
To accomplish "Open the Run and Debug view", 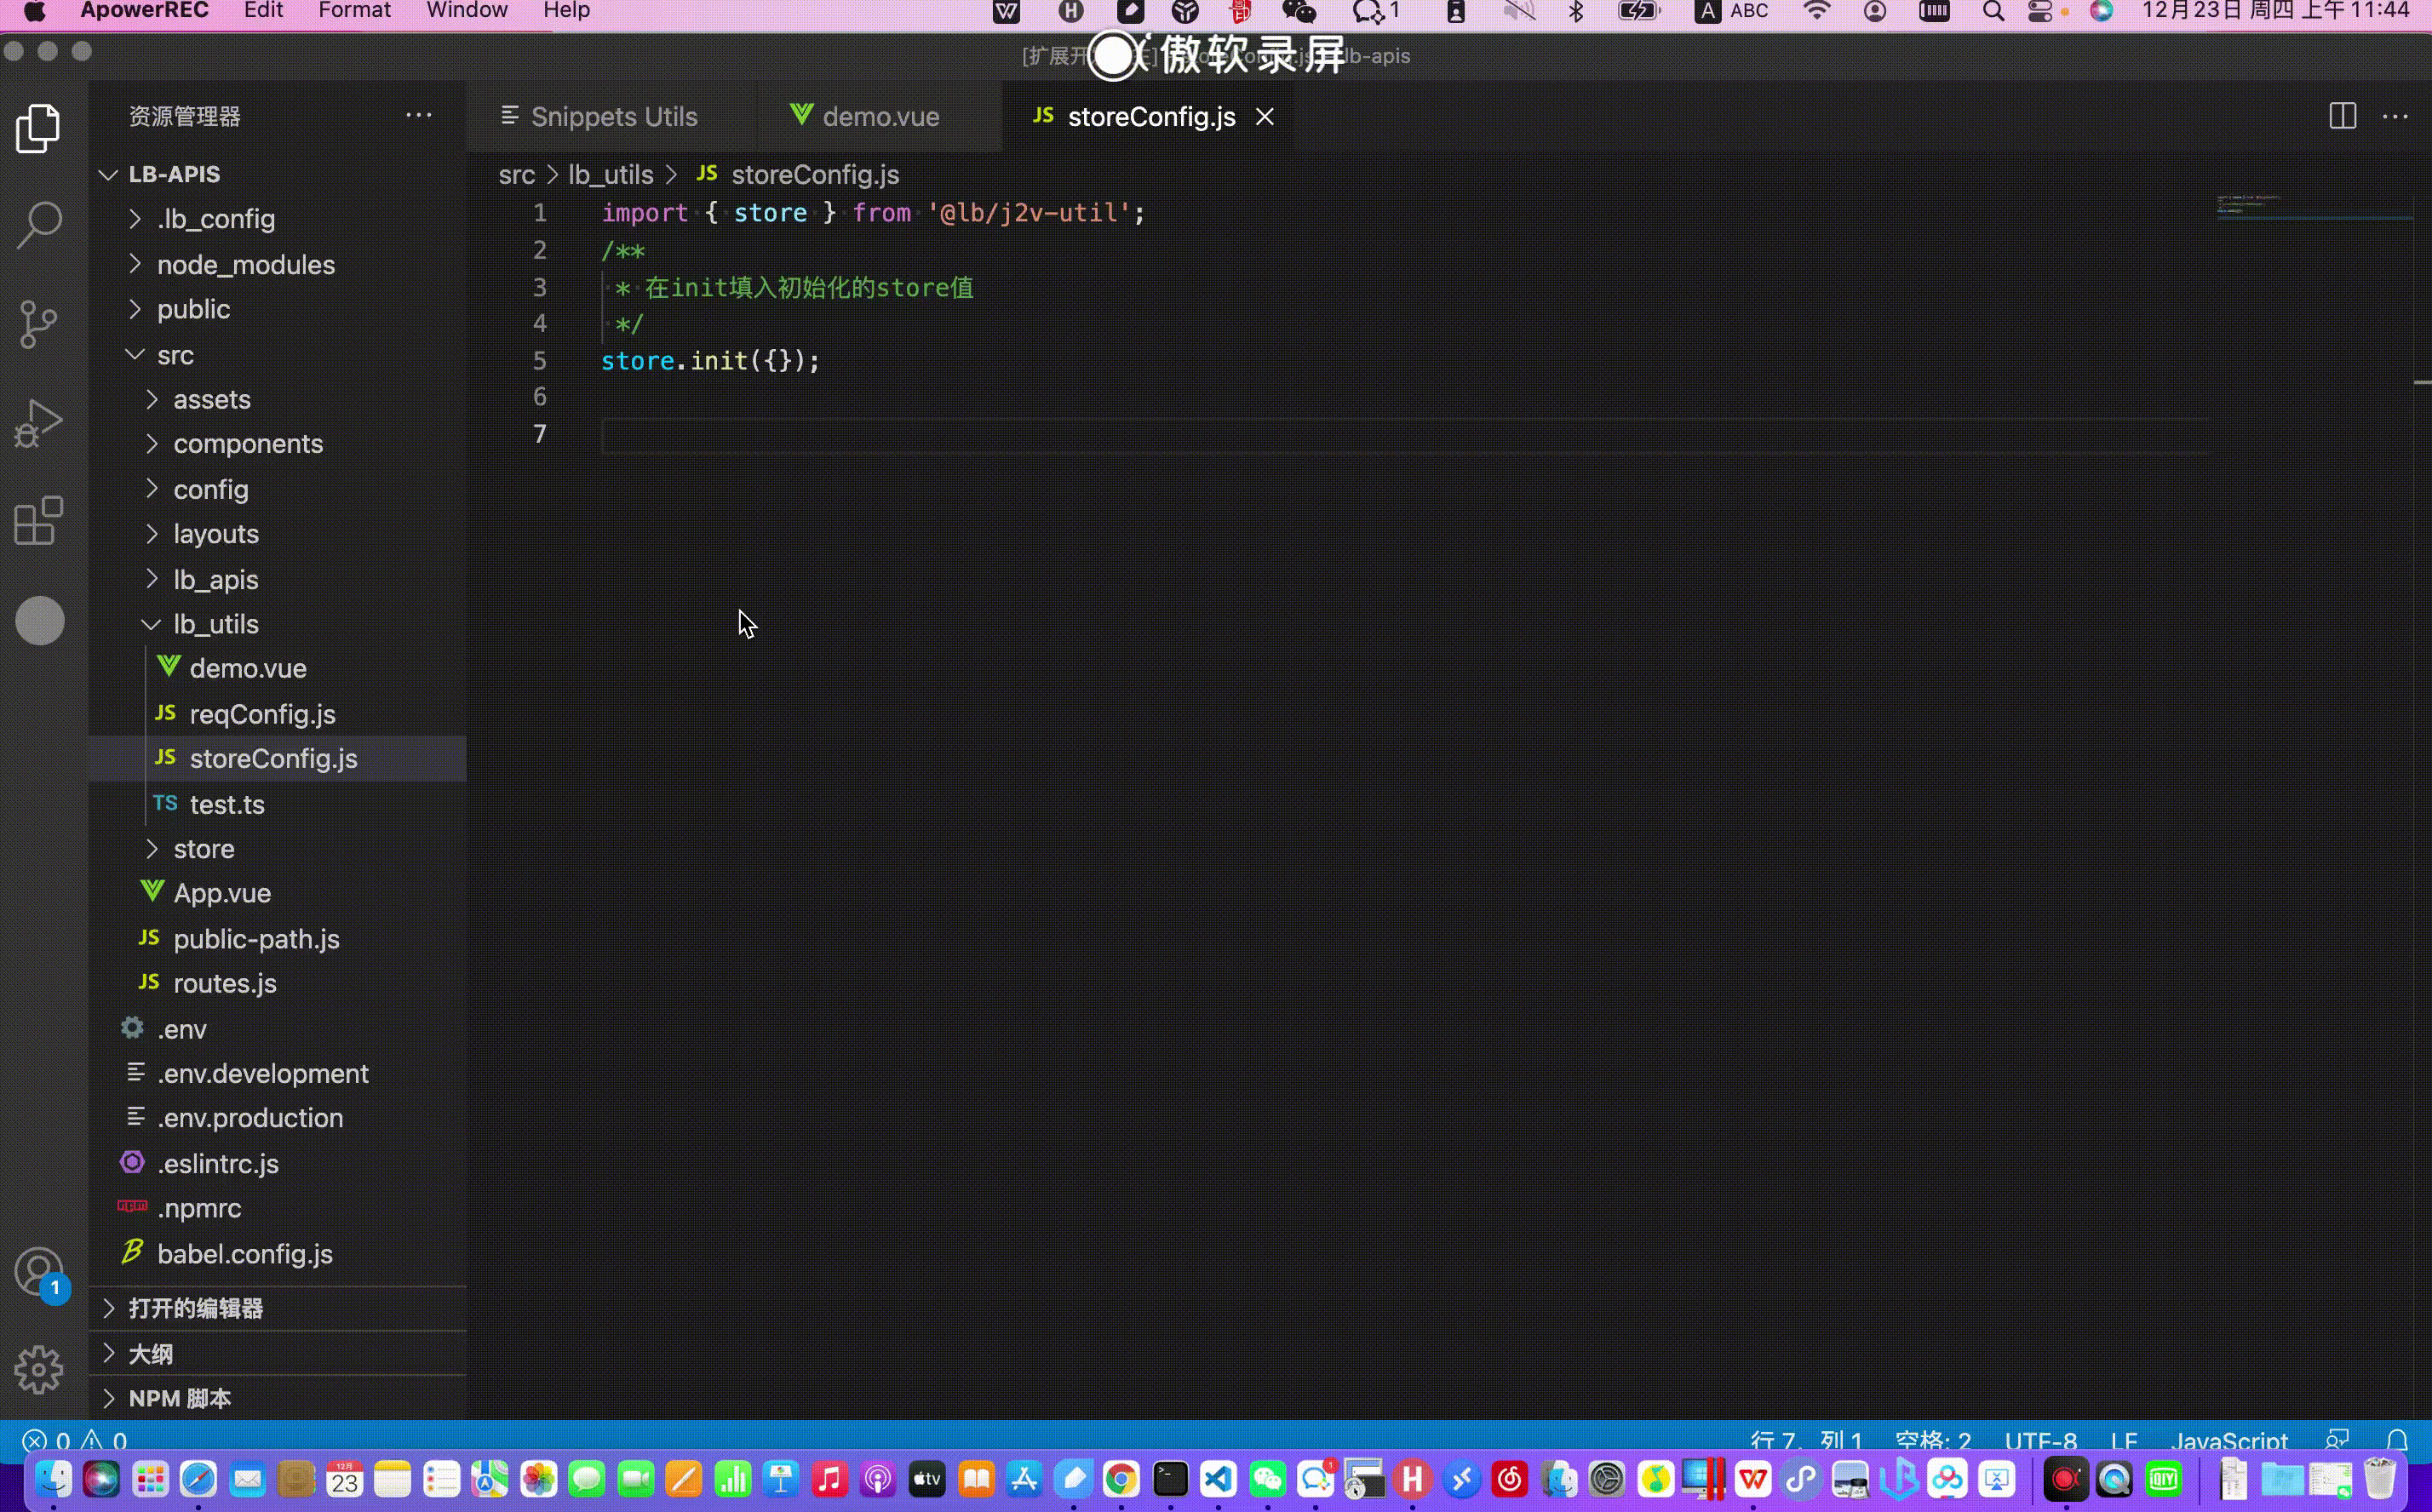I will pos(39,422).
